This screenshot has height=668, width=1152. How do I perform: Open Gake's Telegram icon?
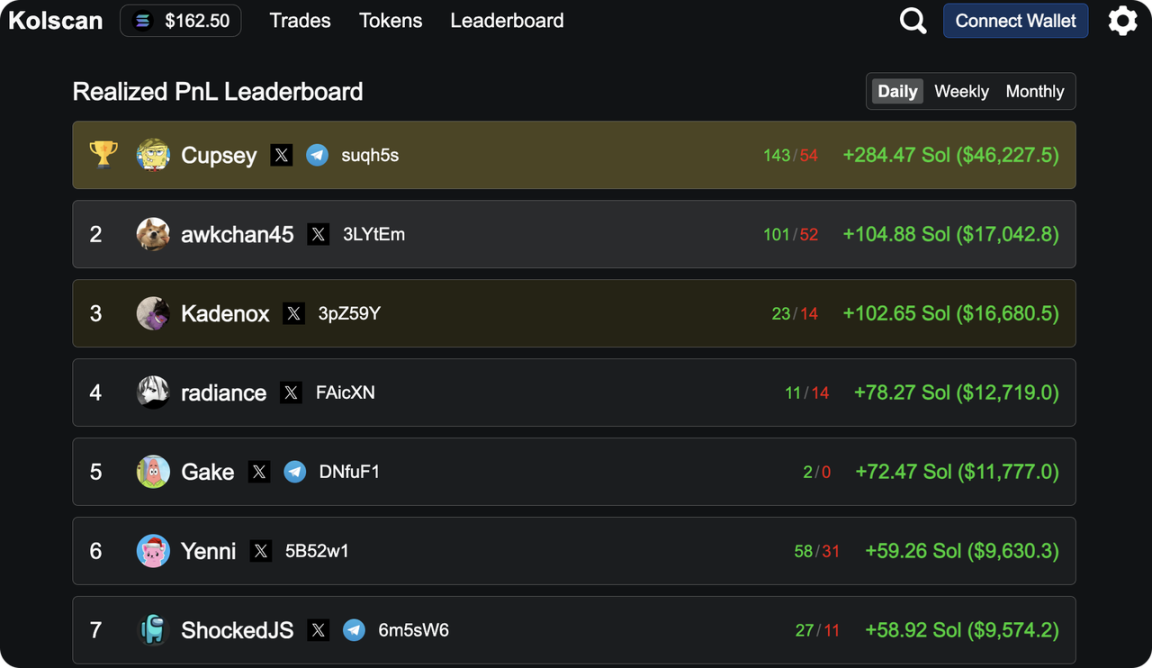point(295,472)
